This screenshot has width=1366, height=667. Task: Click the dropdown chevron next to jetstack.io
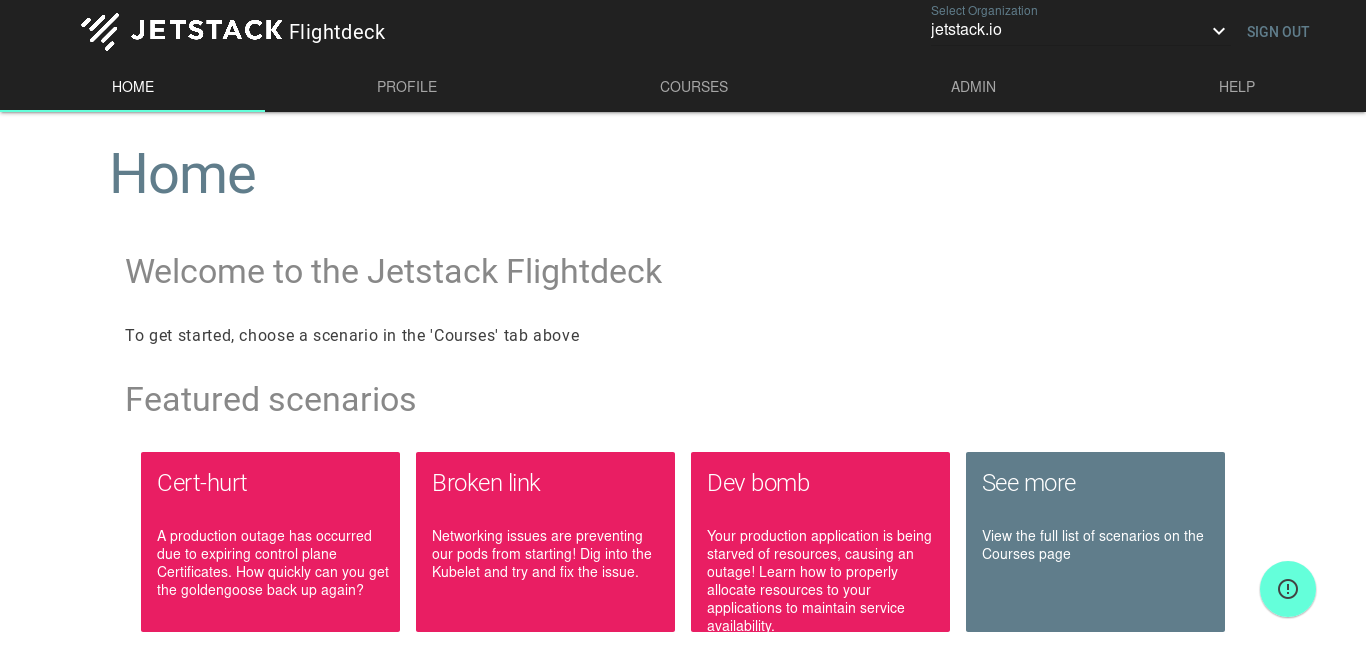tap(1218, 30)
